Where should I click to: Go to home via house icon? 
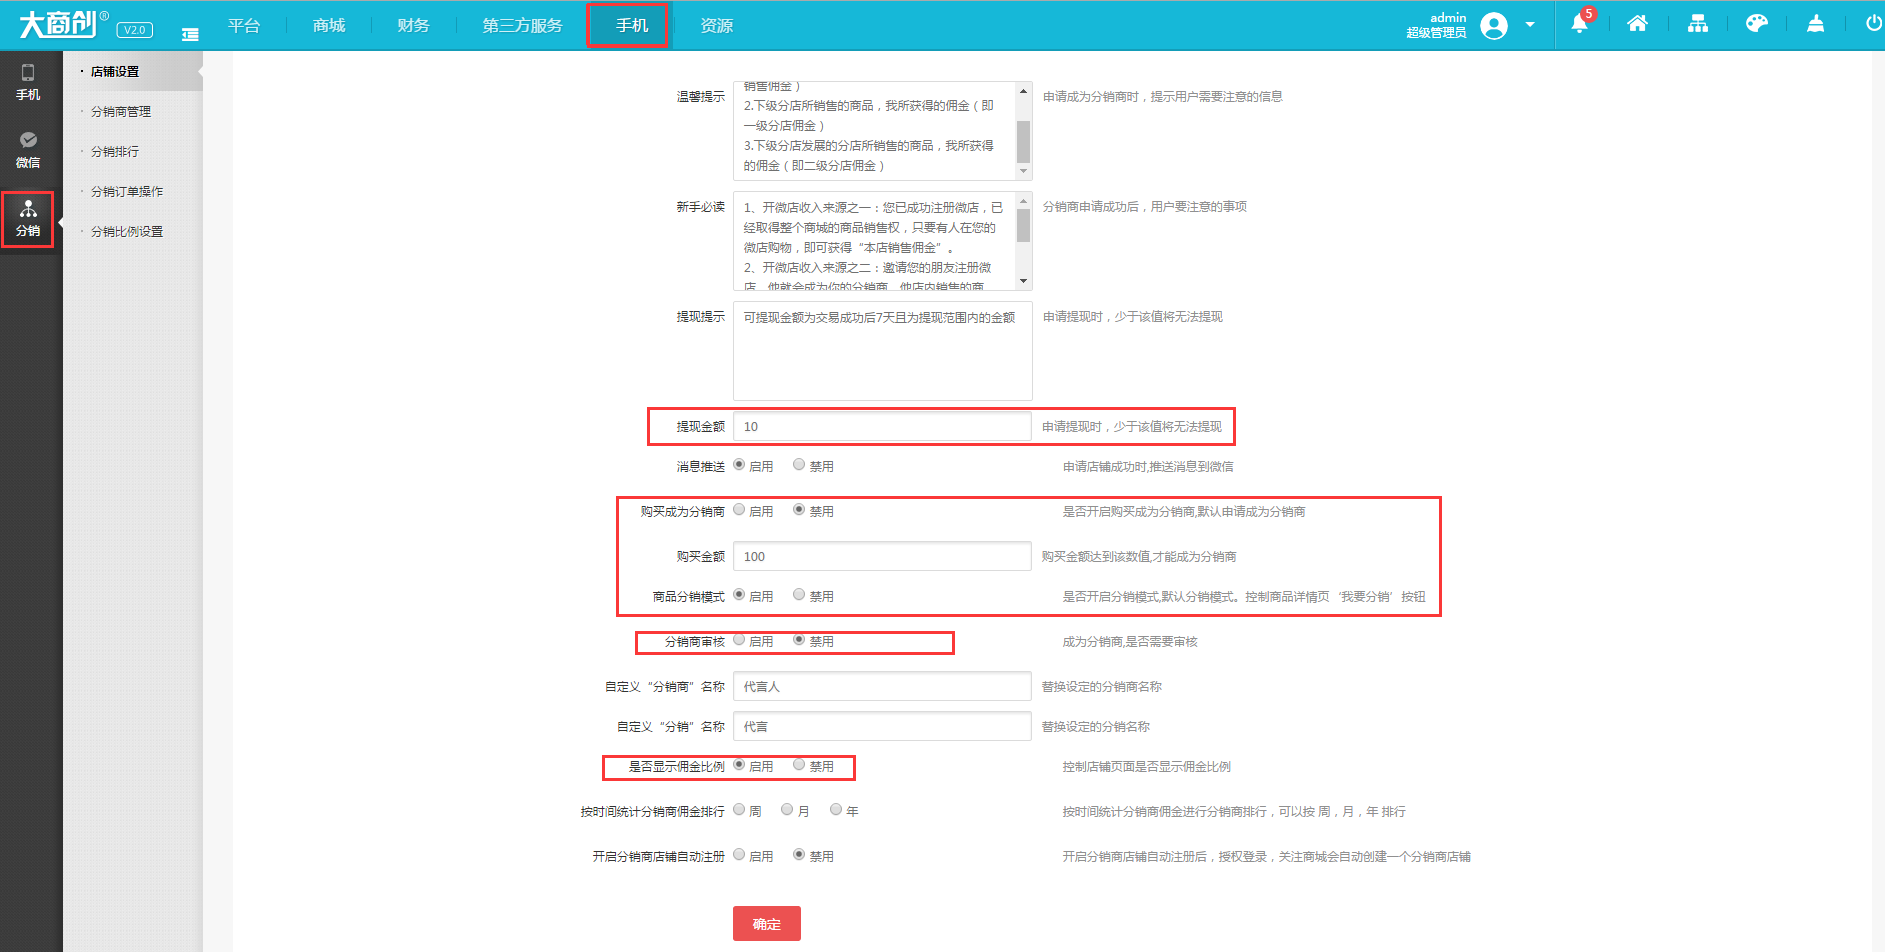(1637, 24)
